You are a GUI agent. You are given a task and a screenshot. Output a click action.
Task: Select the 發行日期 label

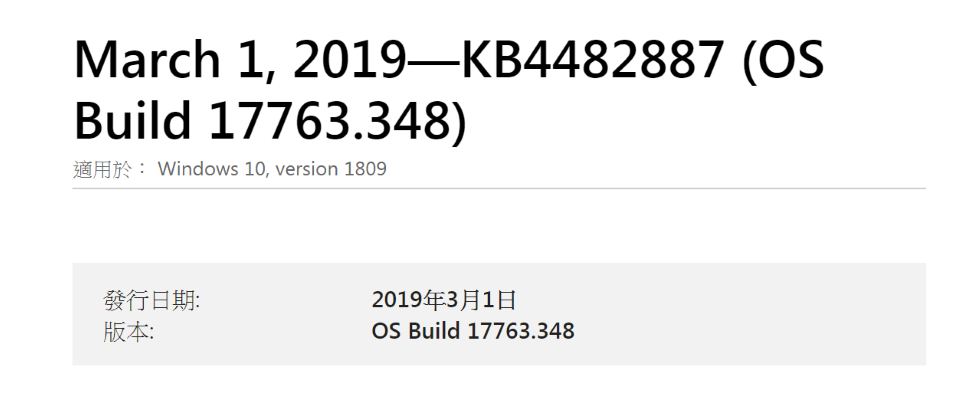(151, 301)
